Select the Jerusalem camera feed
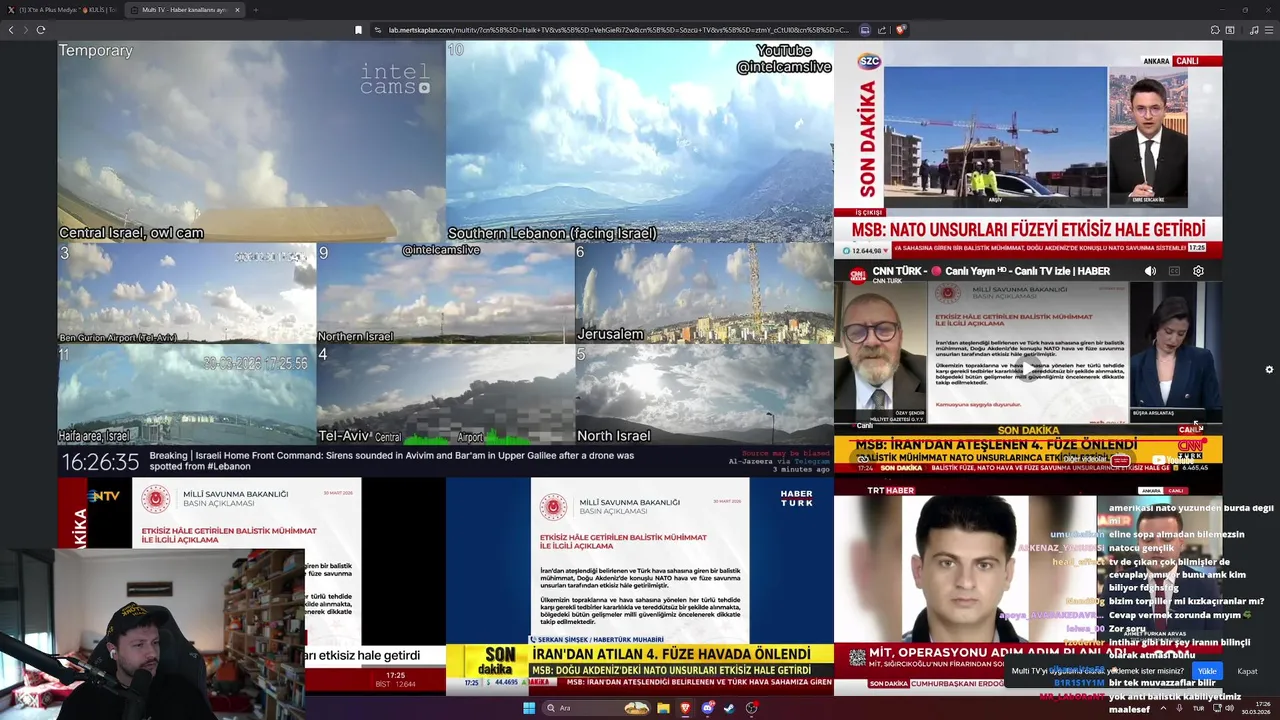The width and height of the screenshot is (1280, 720). (704, 293)
